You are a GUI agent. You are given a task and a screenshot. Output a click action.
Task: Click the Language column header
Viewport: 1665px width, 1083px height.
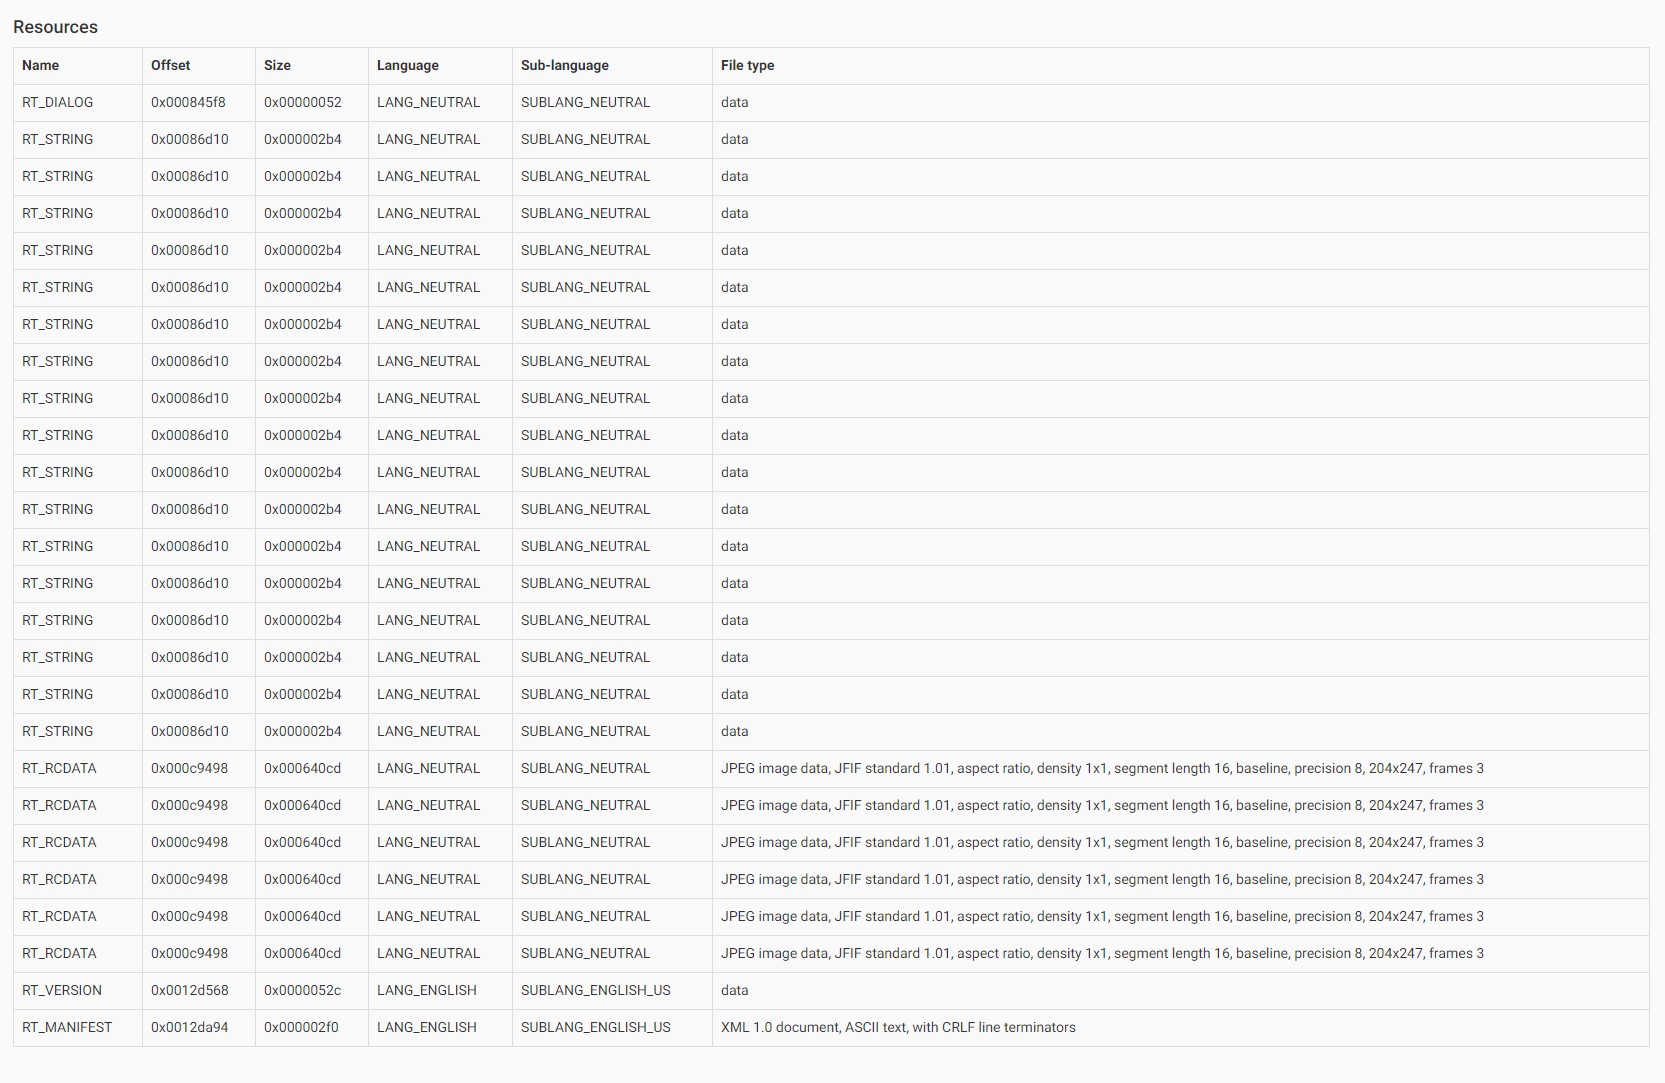(x=407, y=65)
